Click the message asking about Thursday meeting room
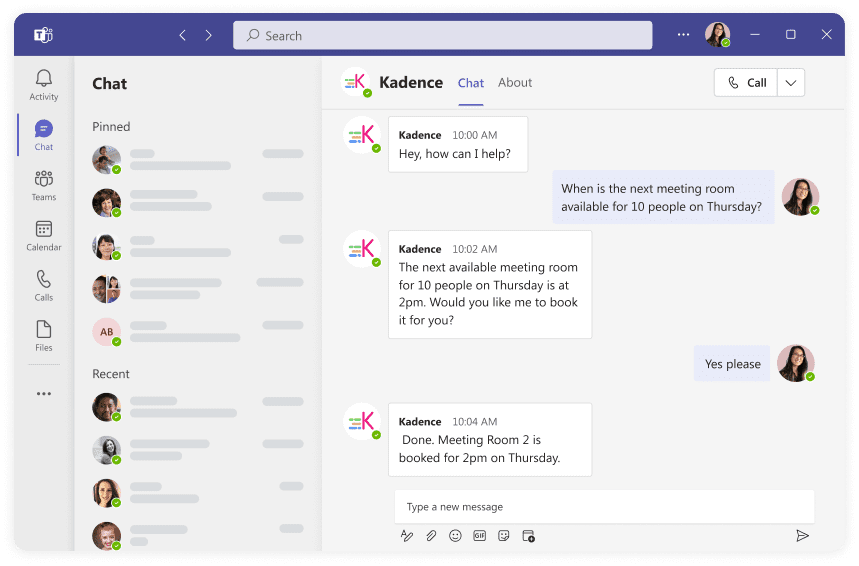Viewport: 859px width, 566px height. click(663, 197)
